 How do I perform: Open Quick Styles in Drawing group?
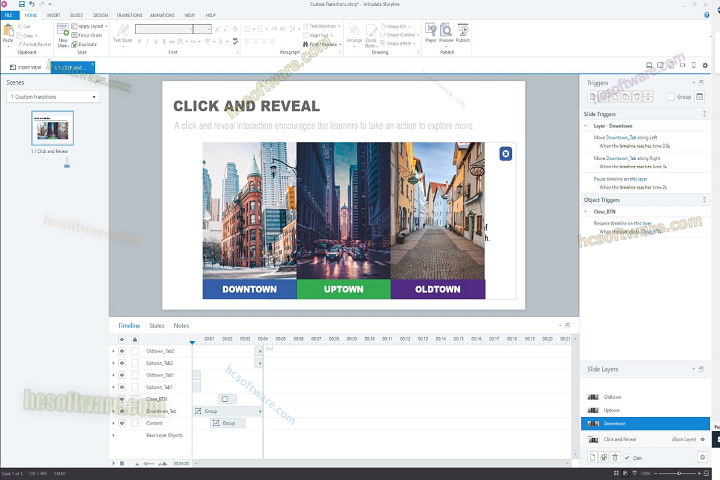371,35
